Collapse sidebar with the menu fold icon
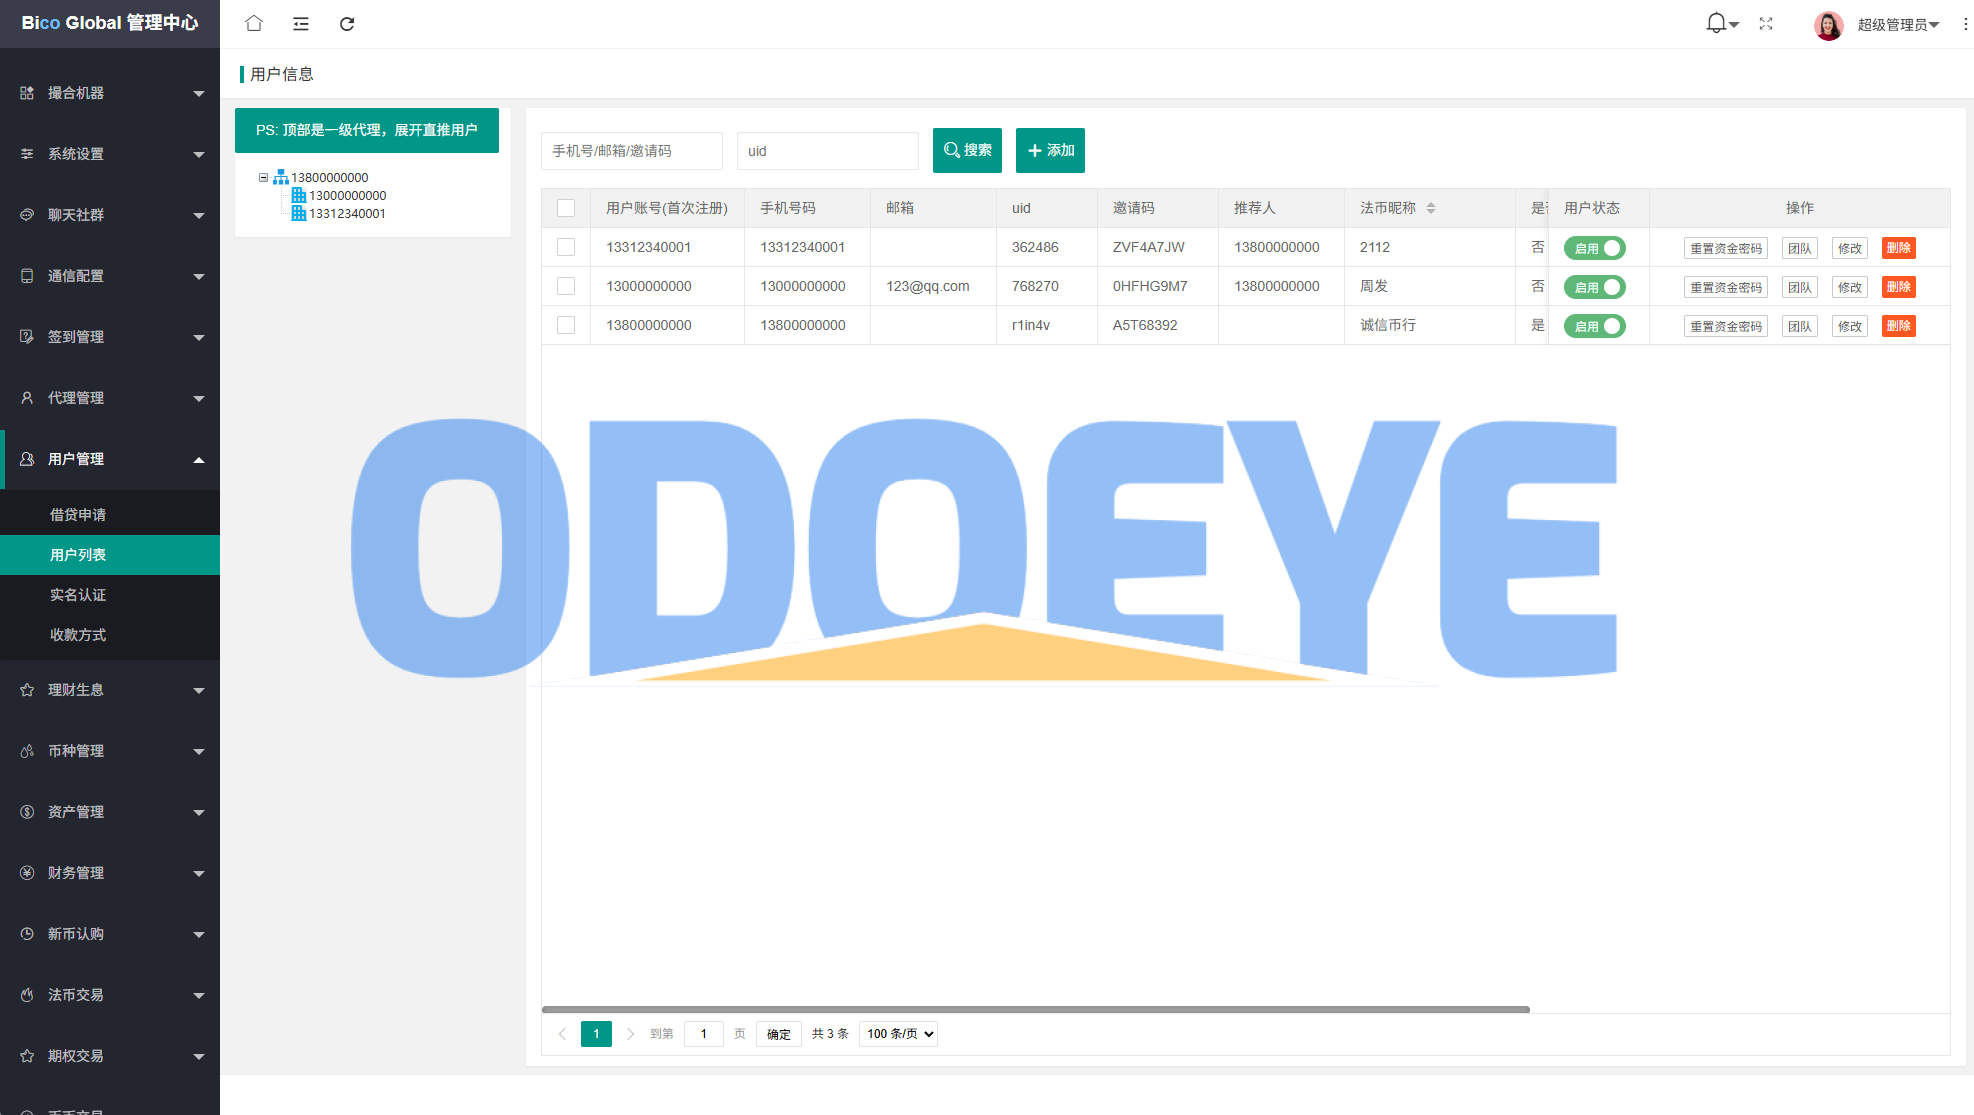The image size is (1974, 1115). click(300, 23)
